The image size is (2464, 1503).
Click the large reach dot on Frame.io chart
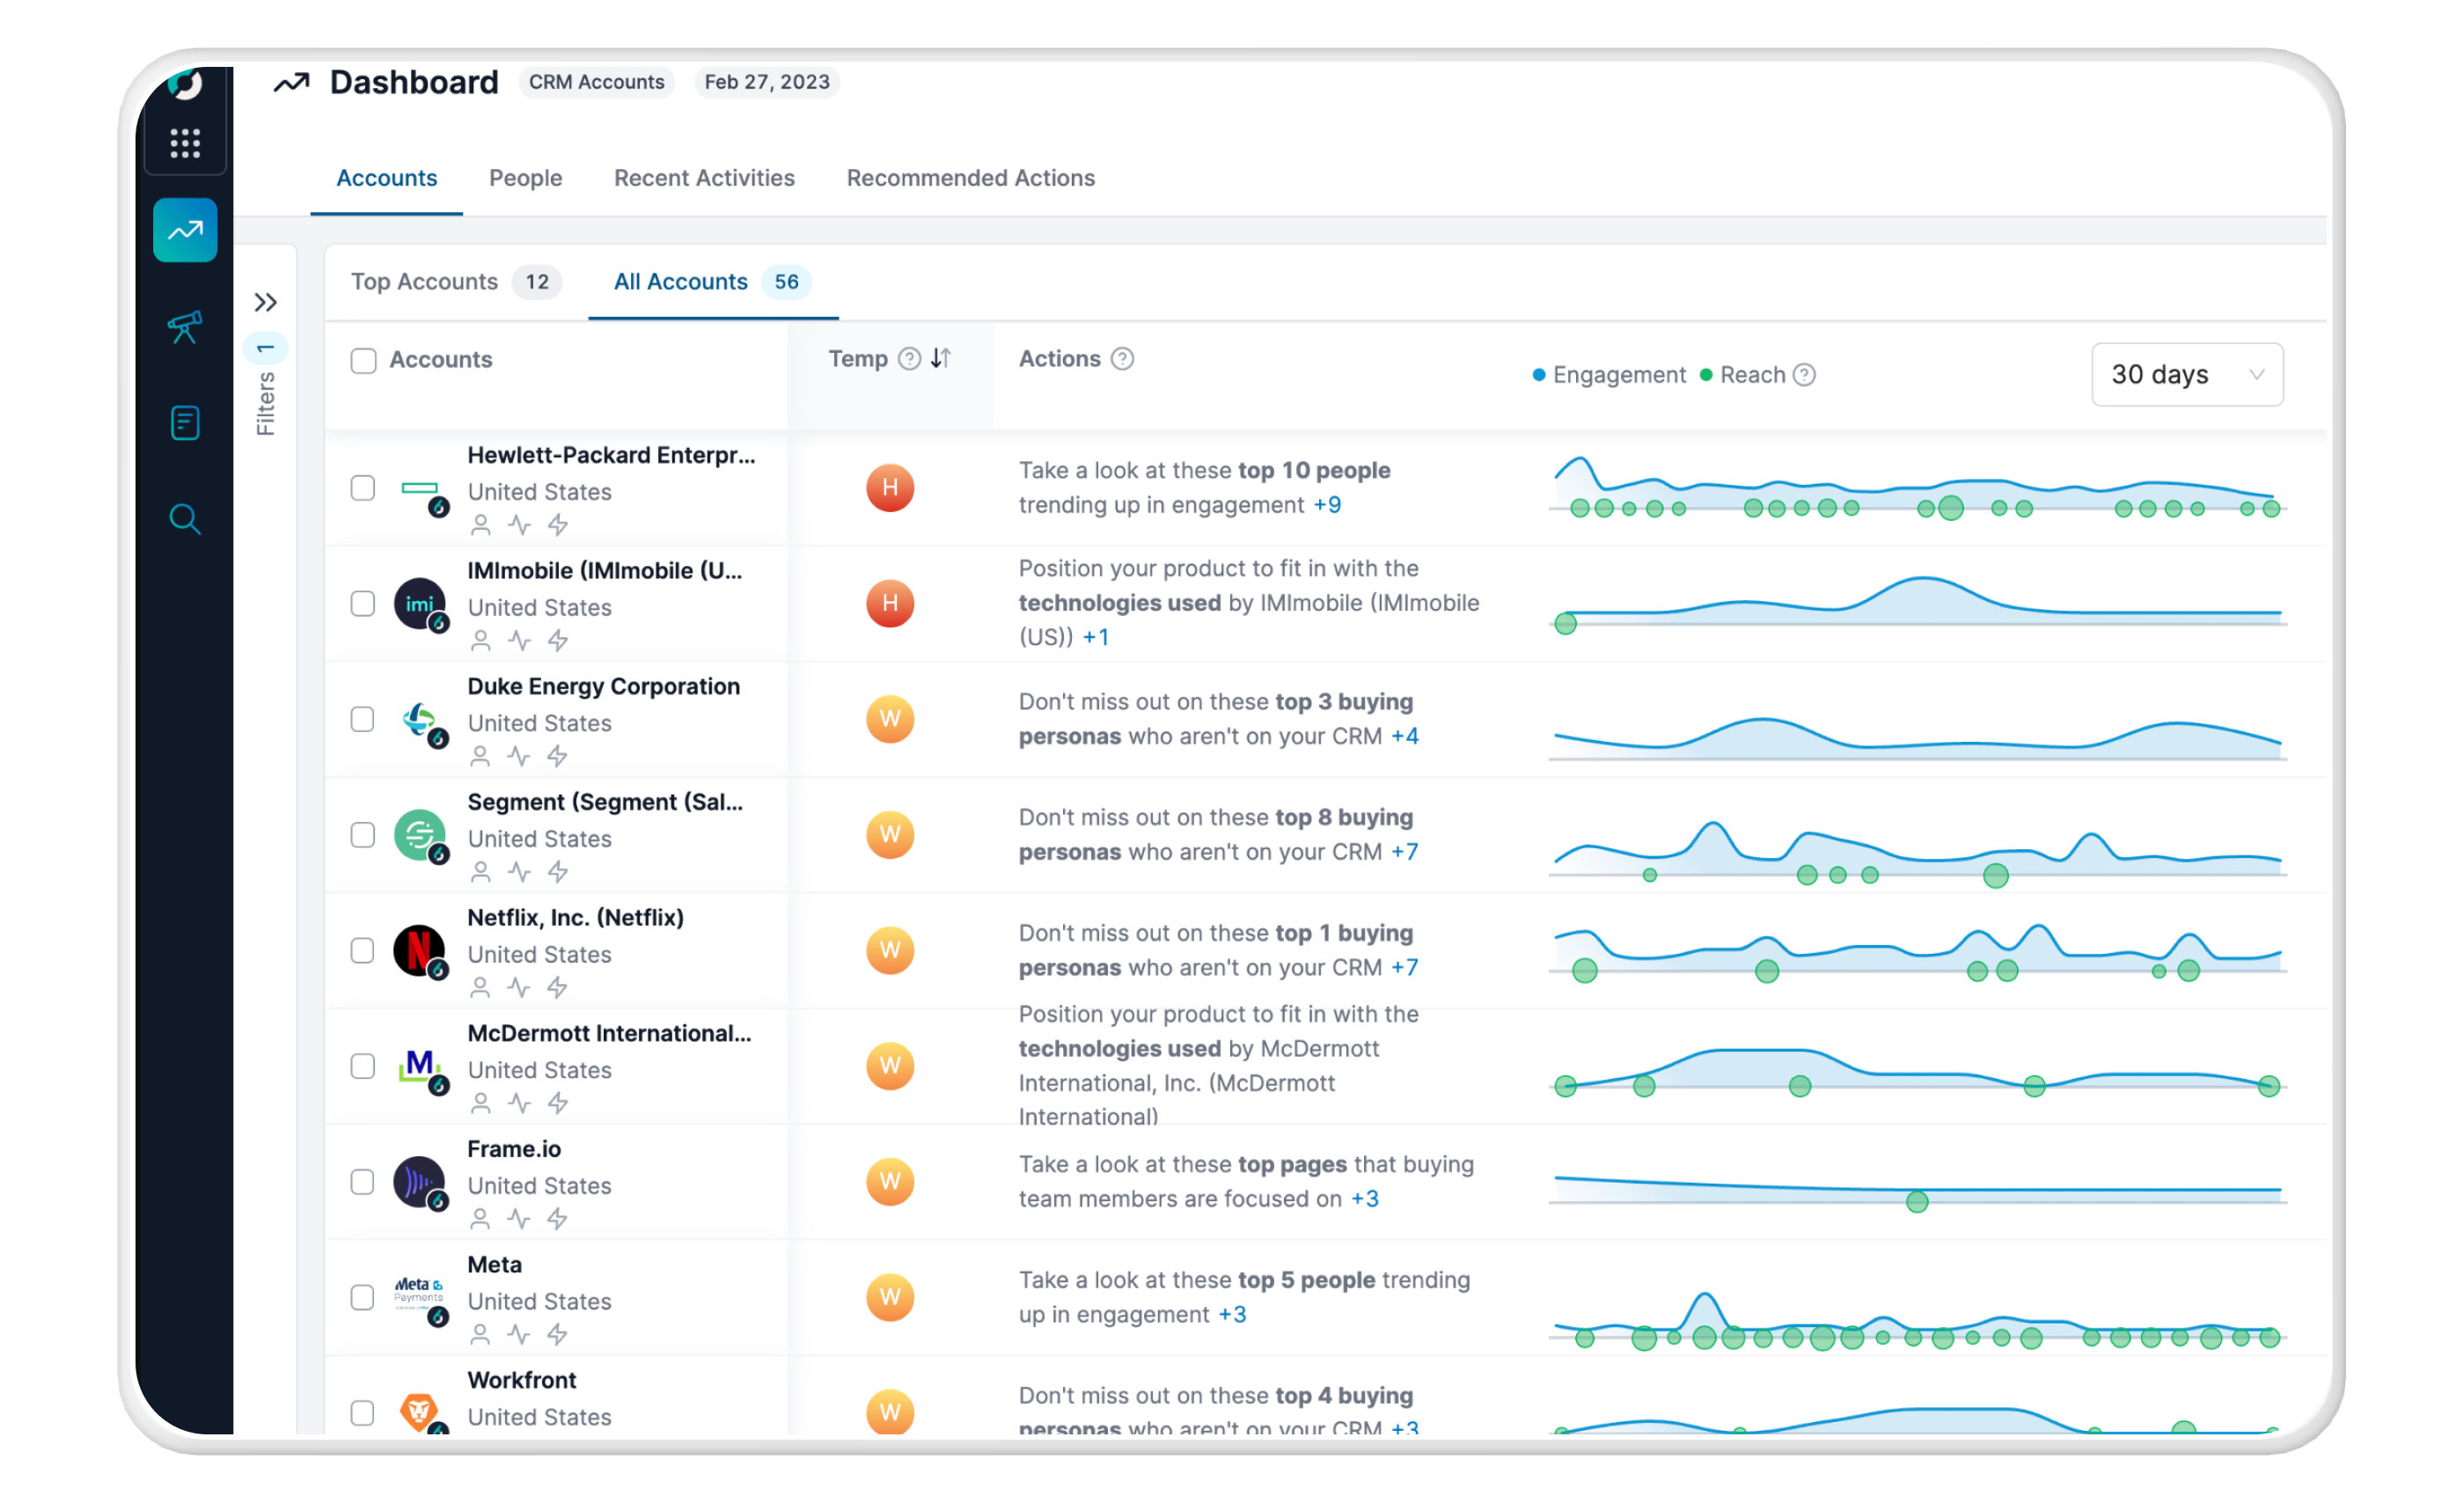point(1917,1202)
